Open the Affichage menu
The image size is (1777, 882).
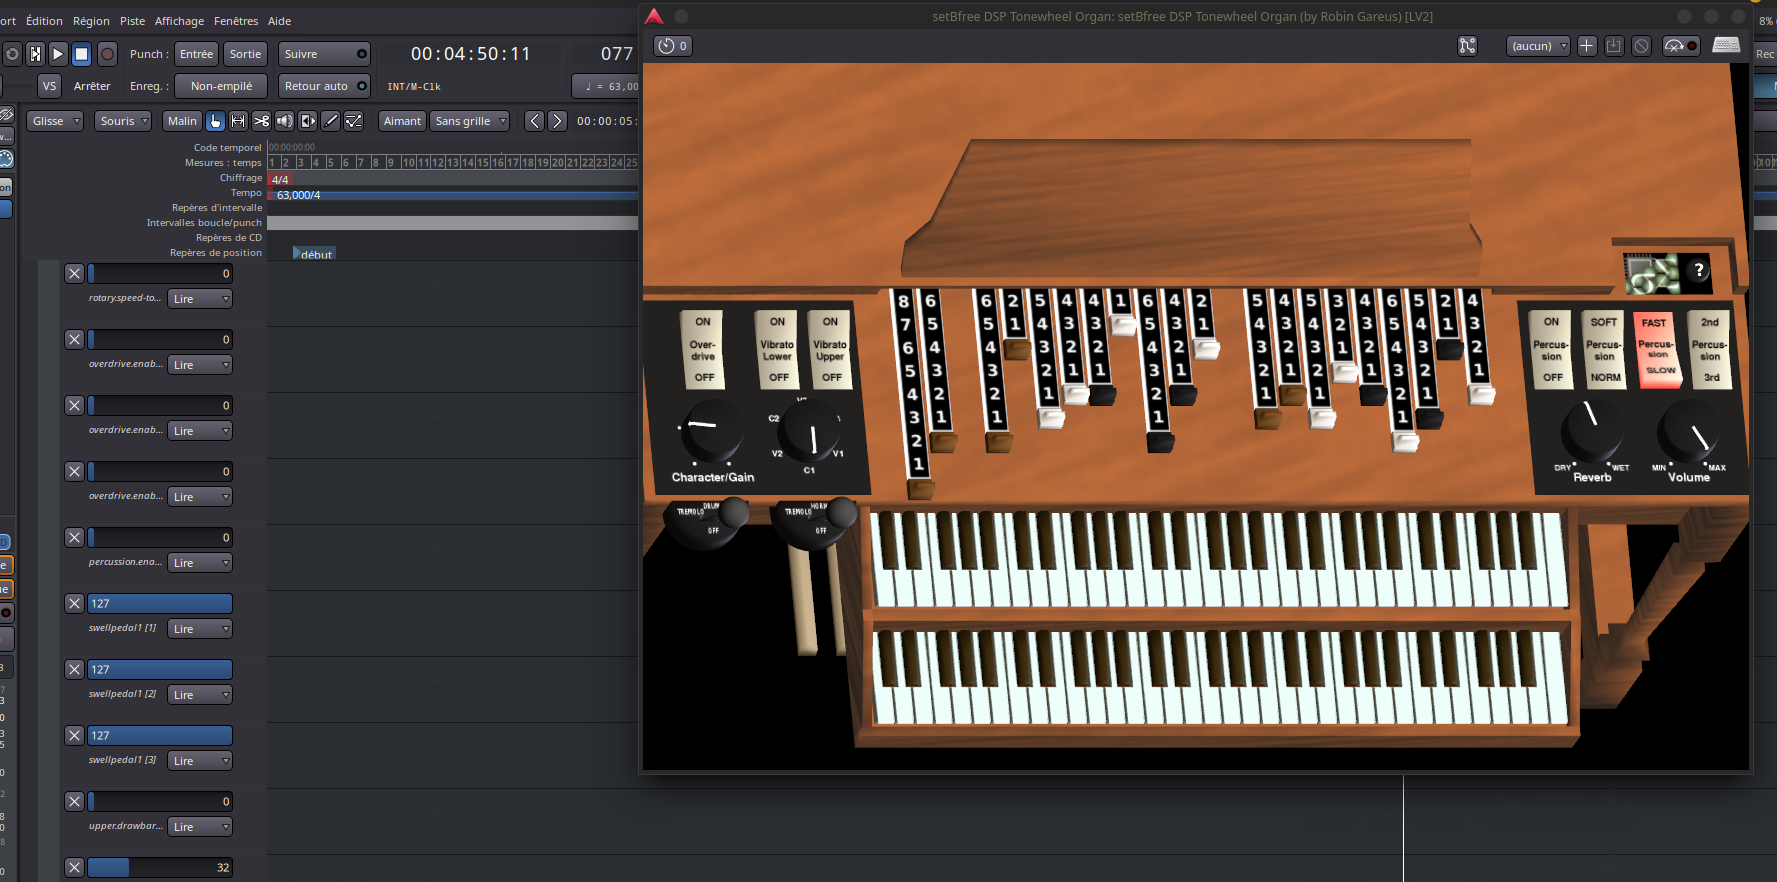pos(179,21)
